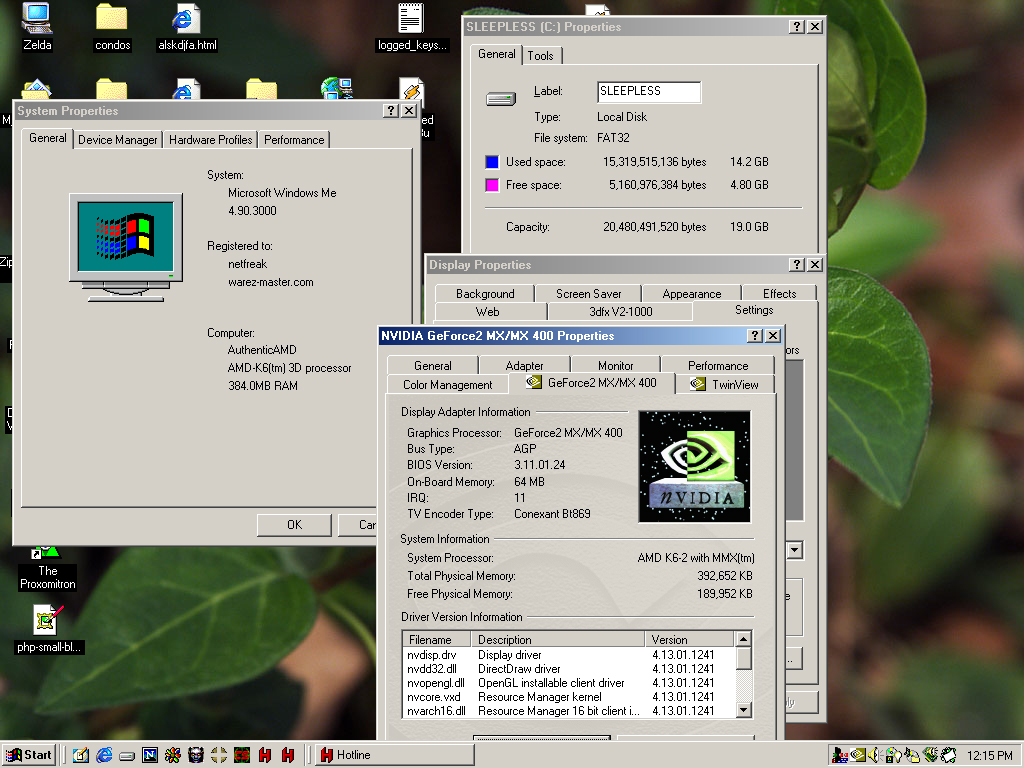Open alskdjfa.html desktop file

[187, 26]
